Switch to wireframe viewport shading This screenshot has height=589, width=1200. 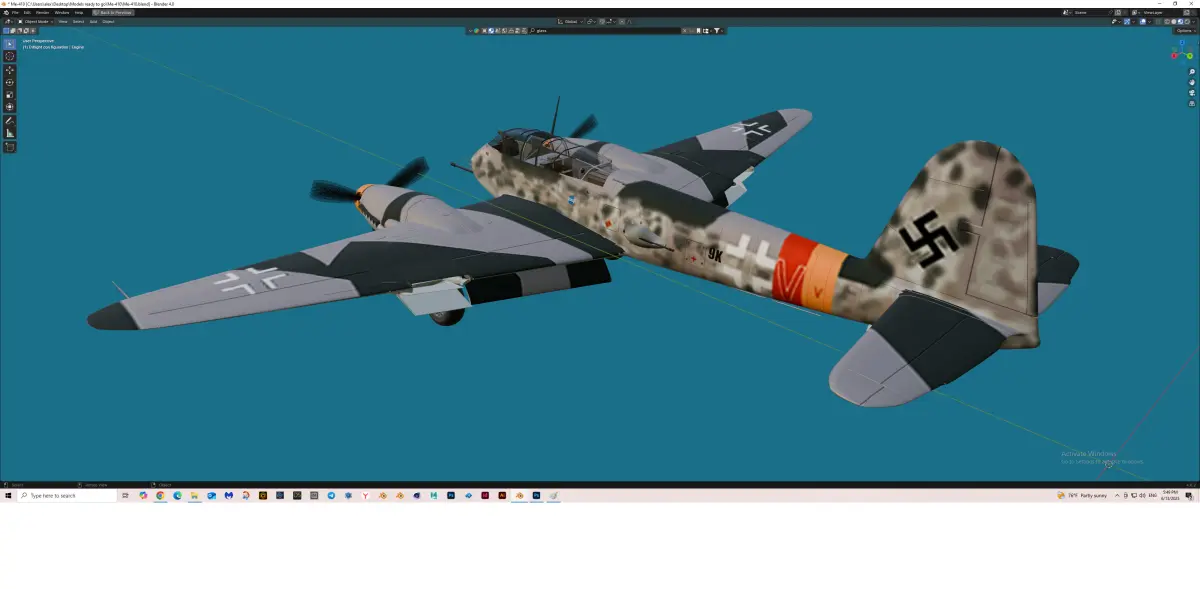click(x=1167, y=22)
